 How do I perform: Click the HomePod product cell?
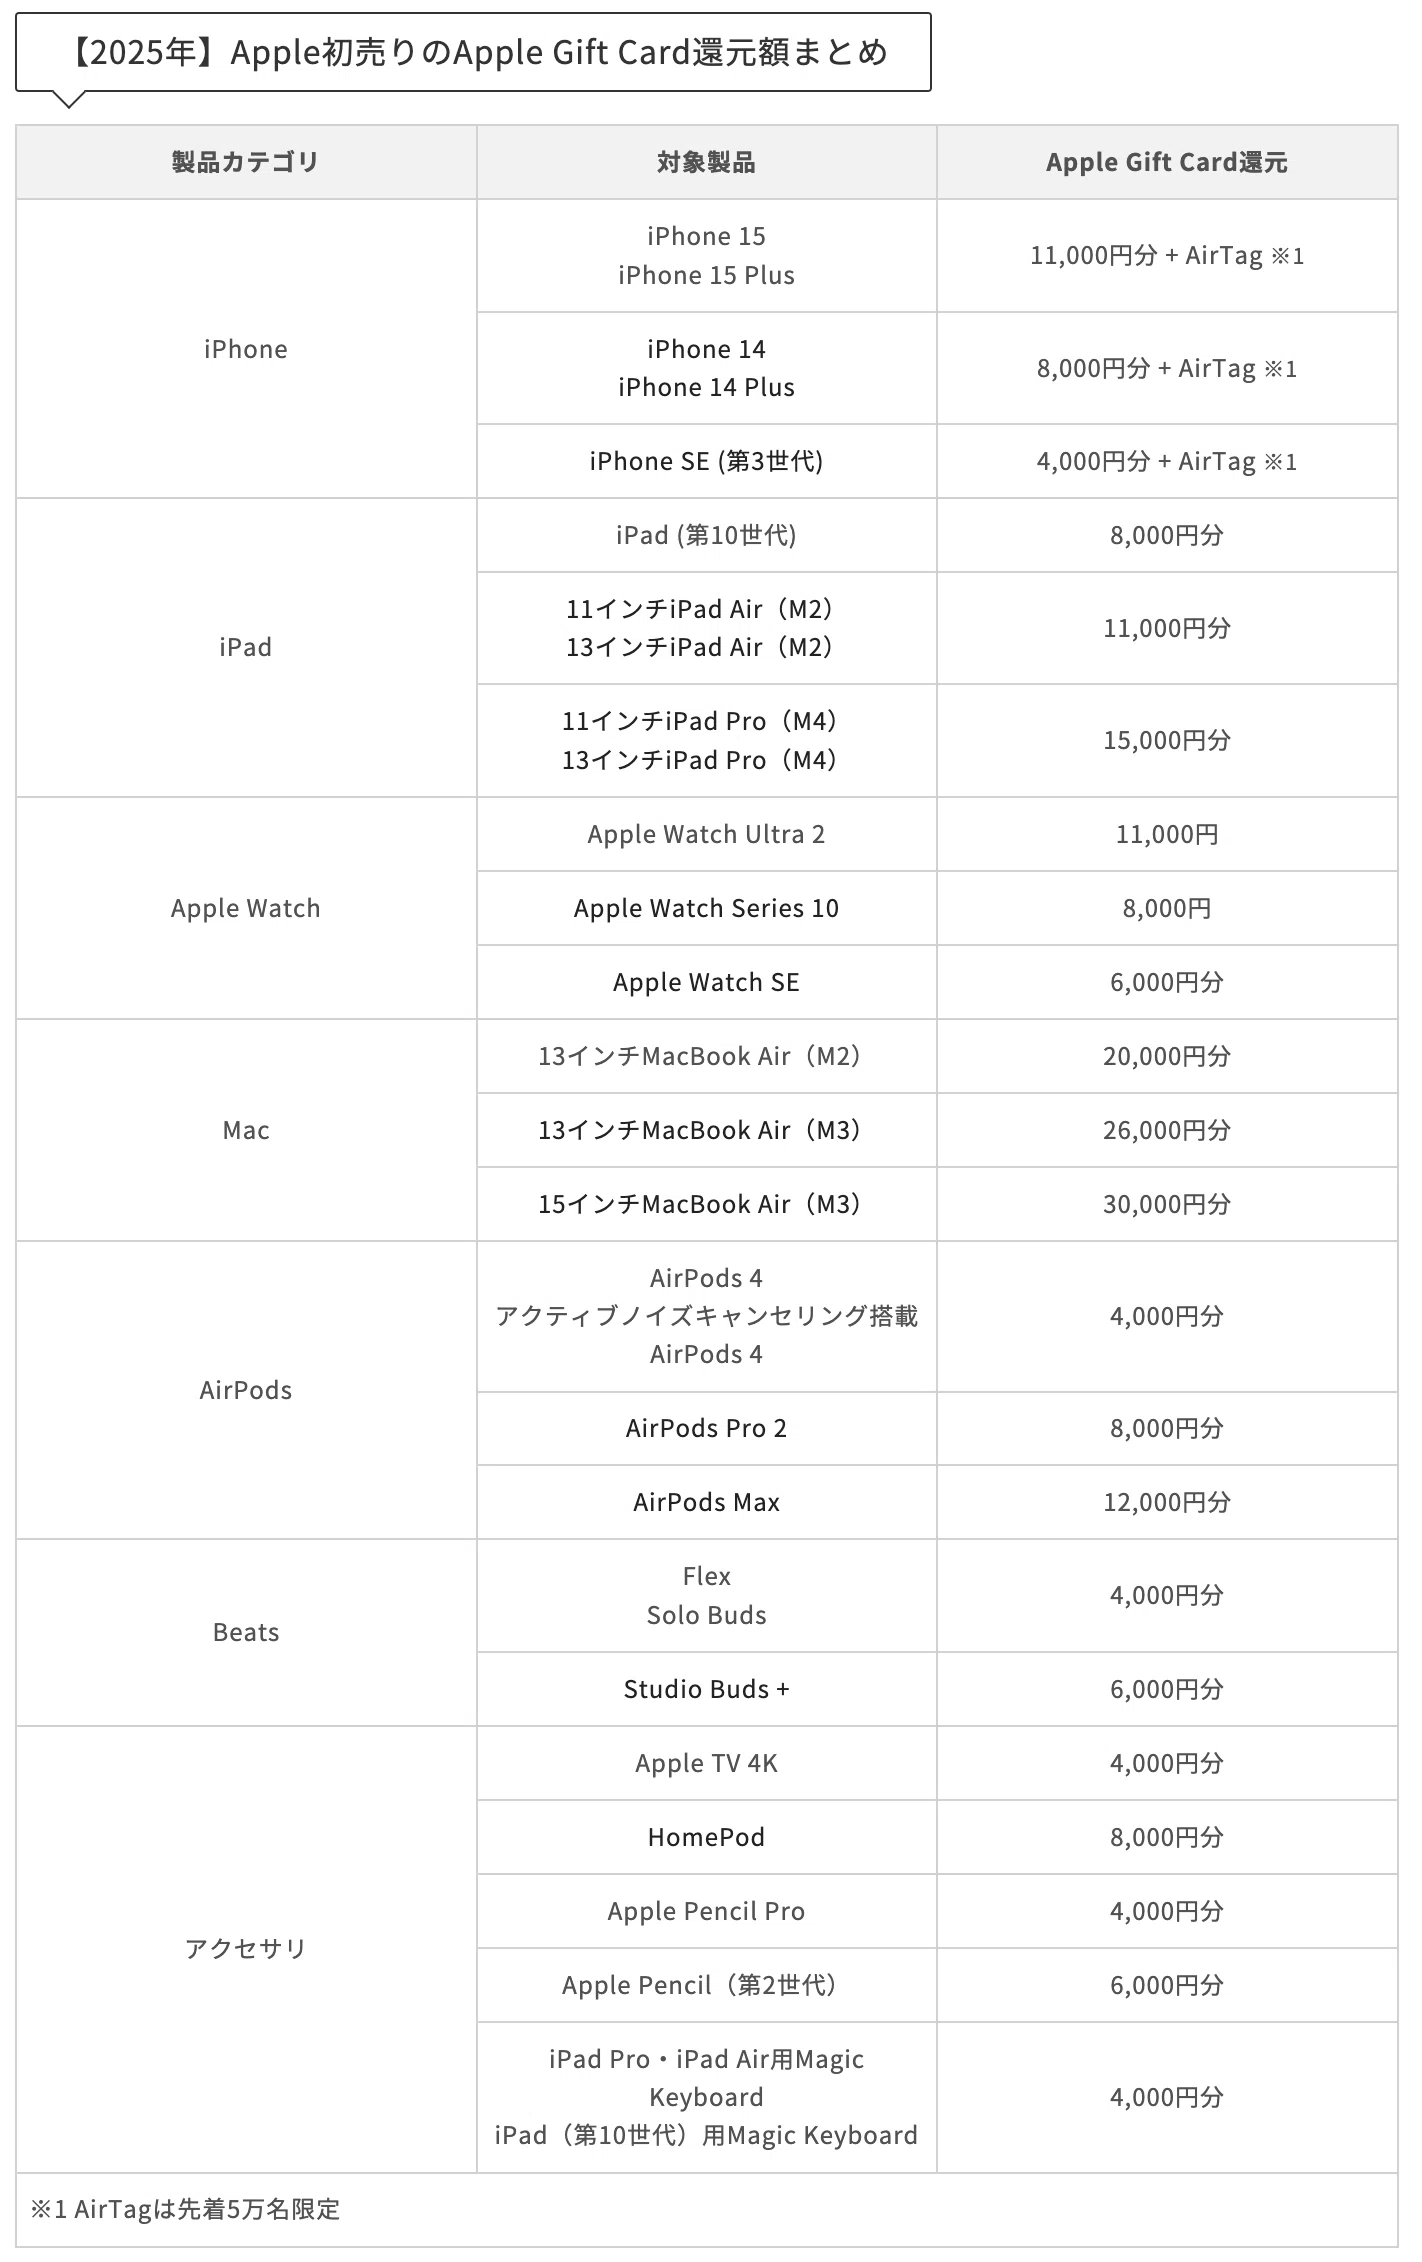707,1837
